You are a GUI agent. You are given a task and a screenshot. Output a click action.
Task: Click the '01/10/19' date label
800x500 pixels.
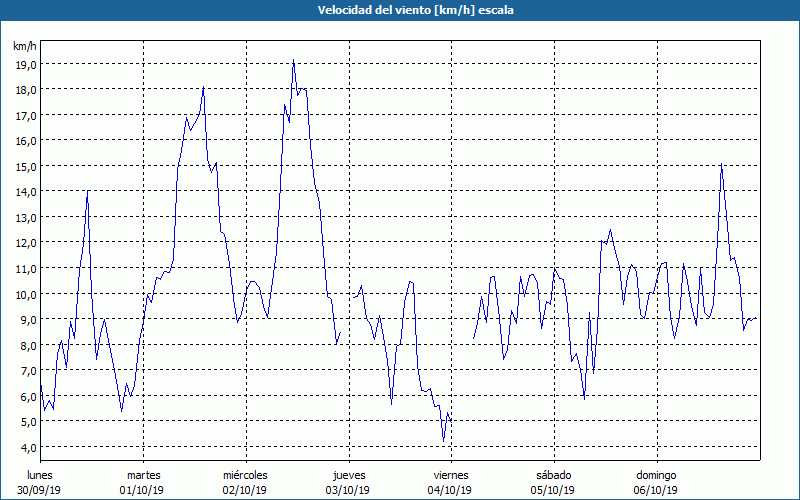(x=142, y=490)
